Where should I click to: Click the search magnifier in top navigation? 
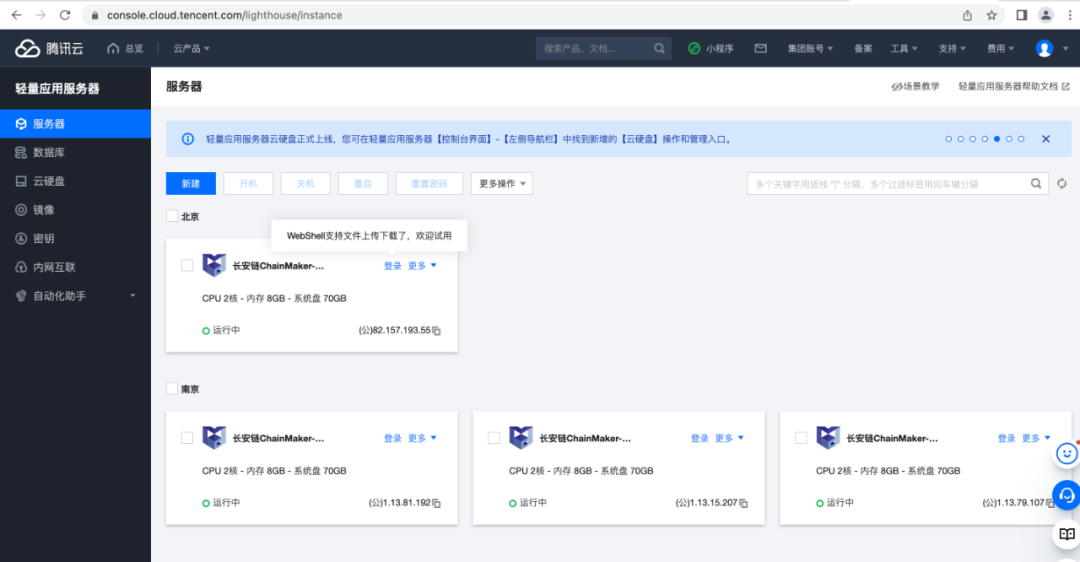coord(659,48)
